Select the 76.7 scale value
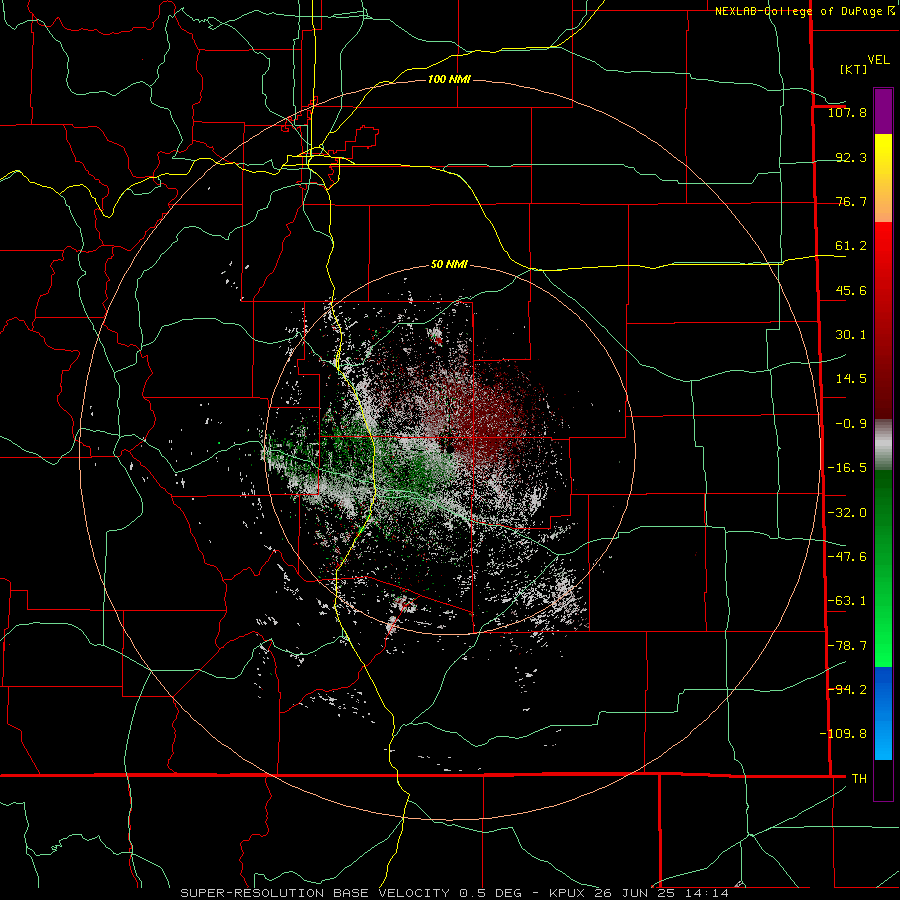 [851, 201]
